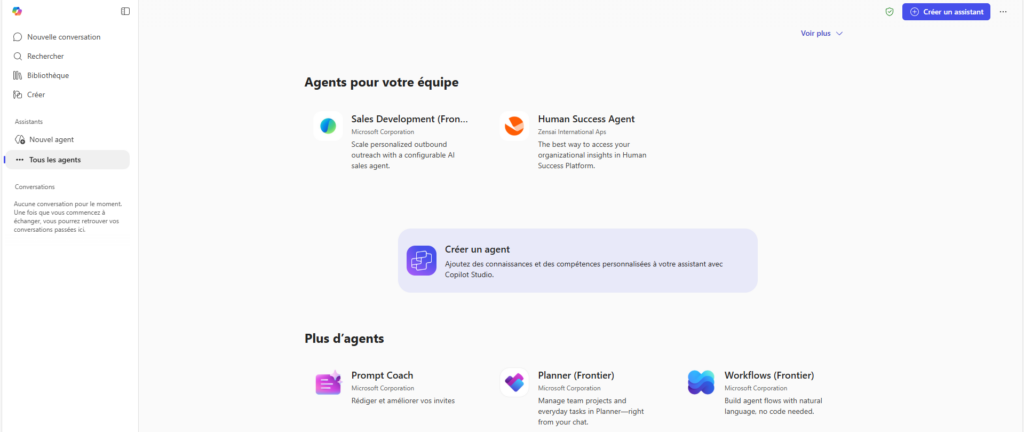Image resolution: width=1024 pixels, height=432 pixels.
Task: Click the Copilot logo icon
Action: (x=17, y=11)
